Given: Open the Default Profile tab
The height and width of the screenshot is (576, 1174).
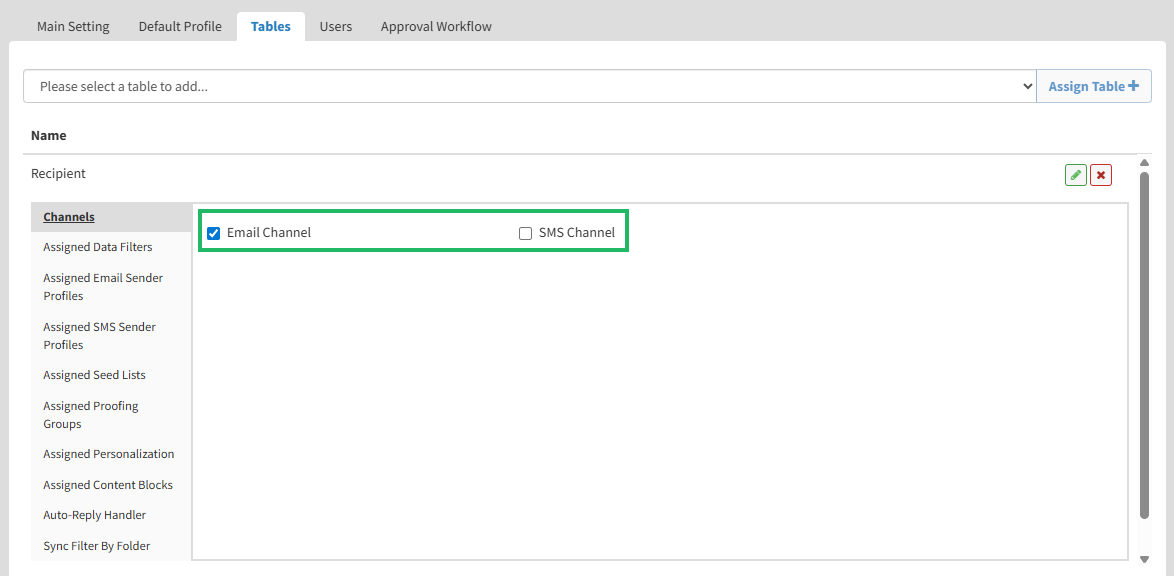Looking at the screenshot, I should point(180,26).
